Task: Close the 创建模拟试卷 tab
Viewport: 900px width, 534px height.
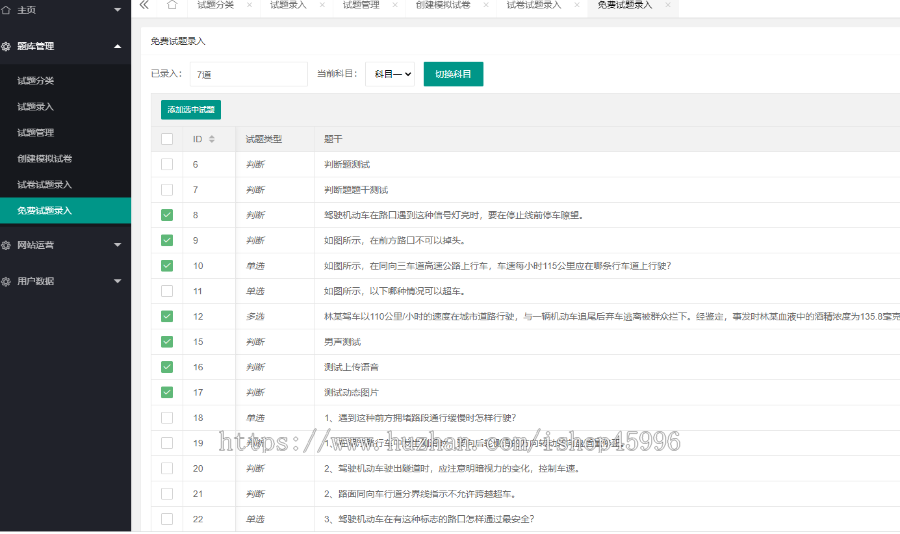Action: 486,5
